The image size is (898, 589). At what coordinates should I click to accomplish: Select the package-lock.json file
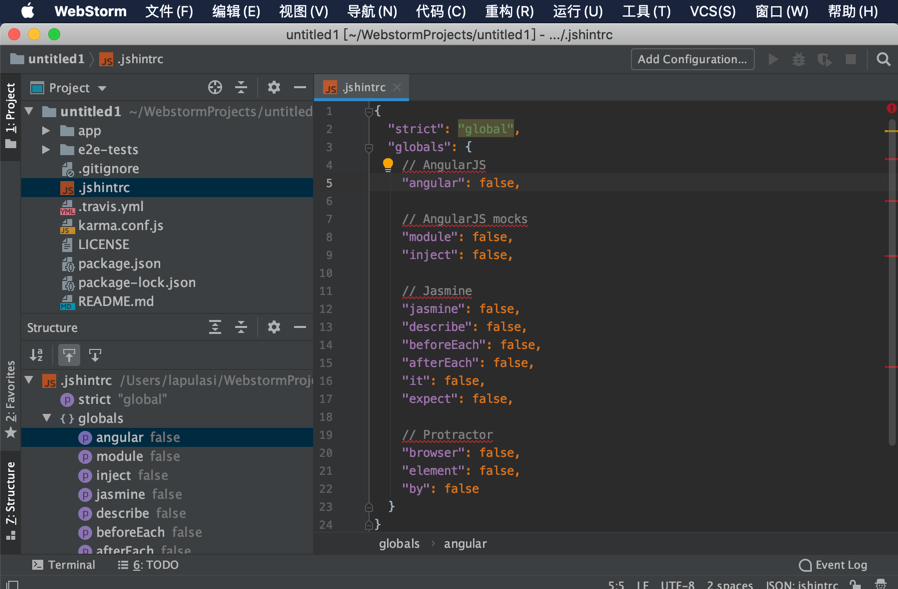pyautogui.click(x=167, y=282)
